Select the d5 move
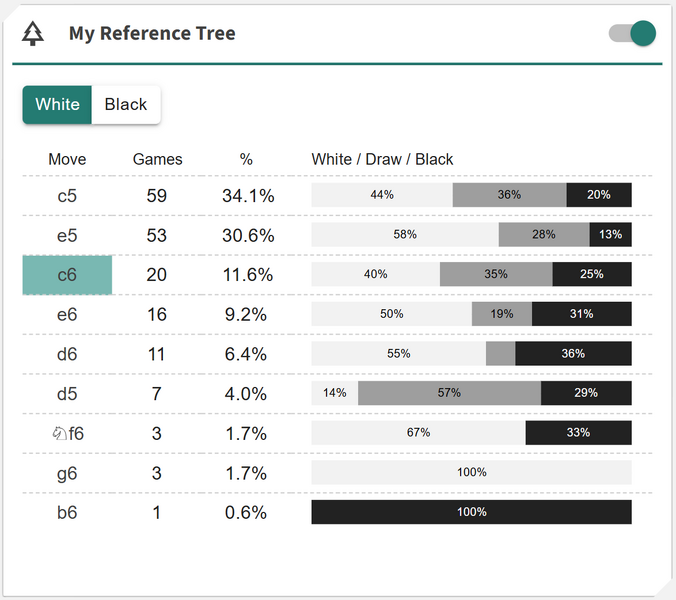This screenshot has width=676, height=600. [67, 394]
